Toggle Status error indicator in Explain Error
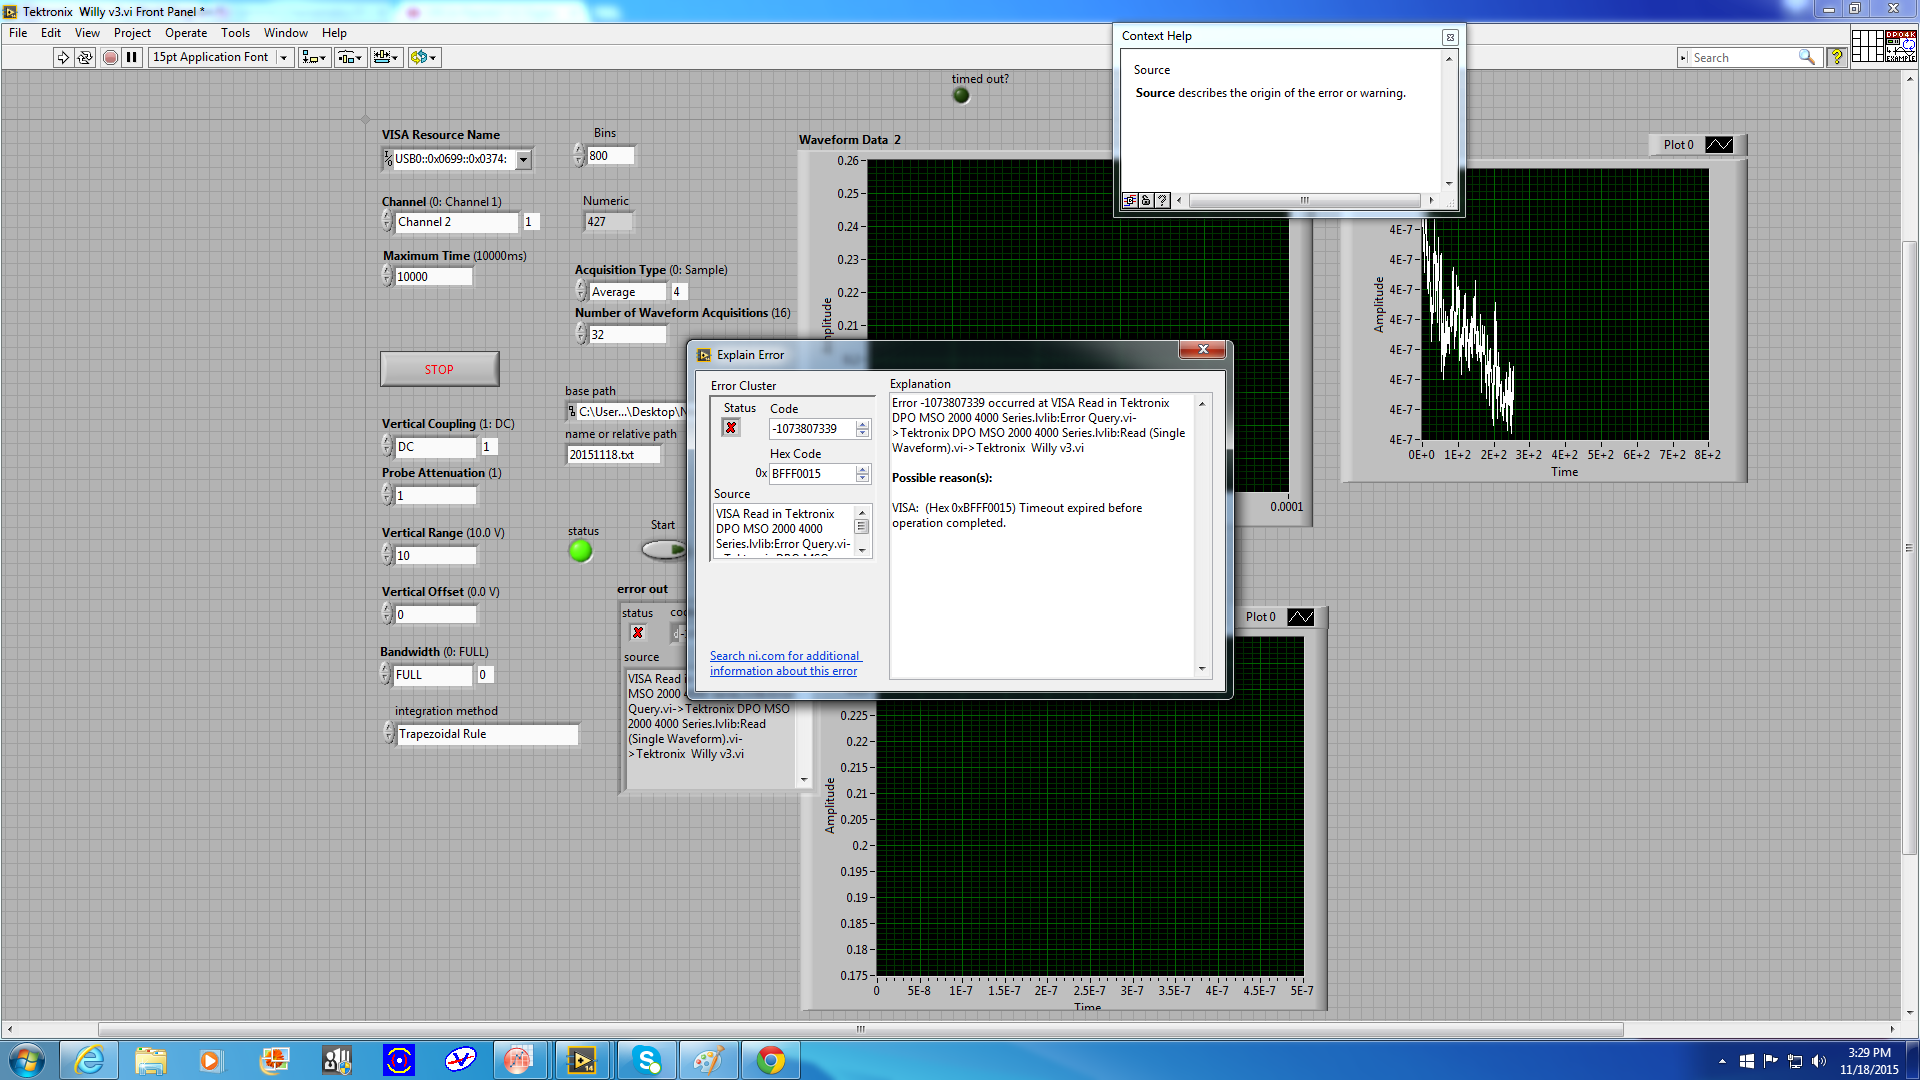The width and height of the screenshot is (1920, 1080). tap(731, 428)
